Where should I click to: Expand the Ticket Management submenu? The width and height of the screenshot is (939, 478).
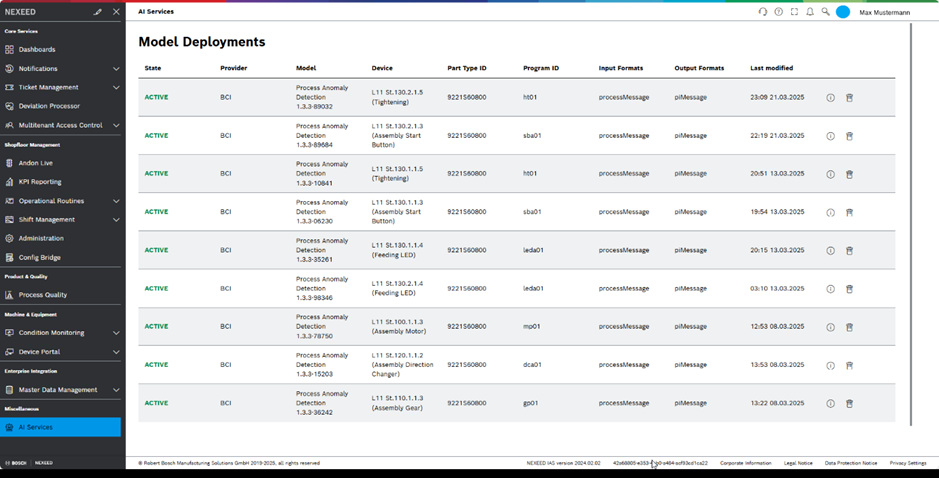coord(116,88)
